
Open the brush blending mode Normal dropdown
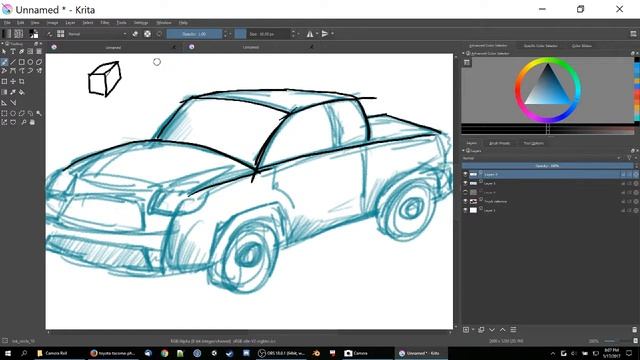97,34
